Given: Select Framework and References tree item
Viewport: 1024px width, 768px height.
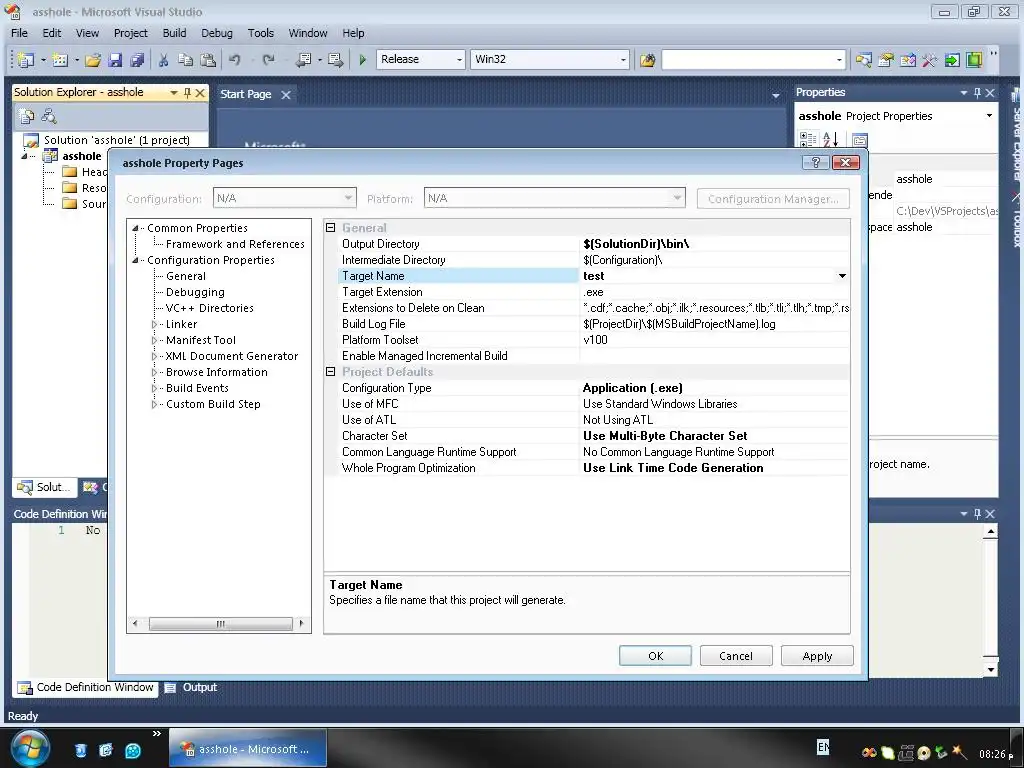Looking at the screenshot, I should pos(235,244).
